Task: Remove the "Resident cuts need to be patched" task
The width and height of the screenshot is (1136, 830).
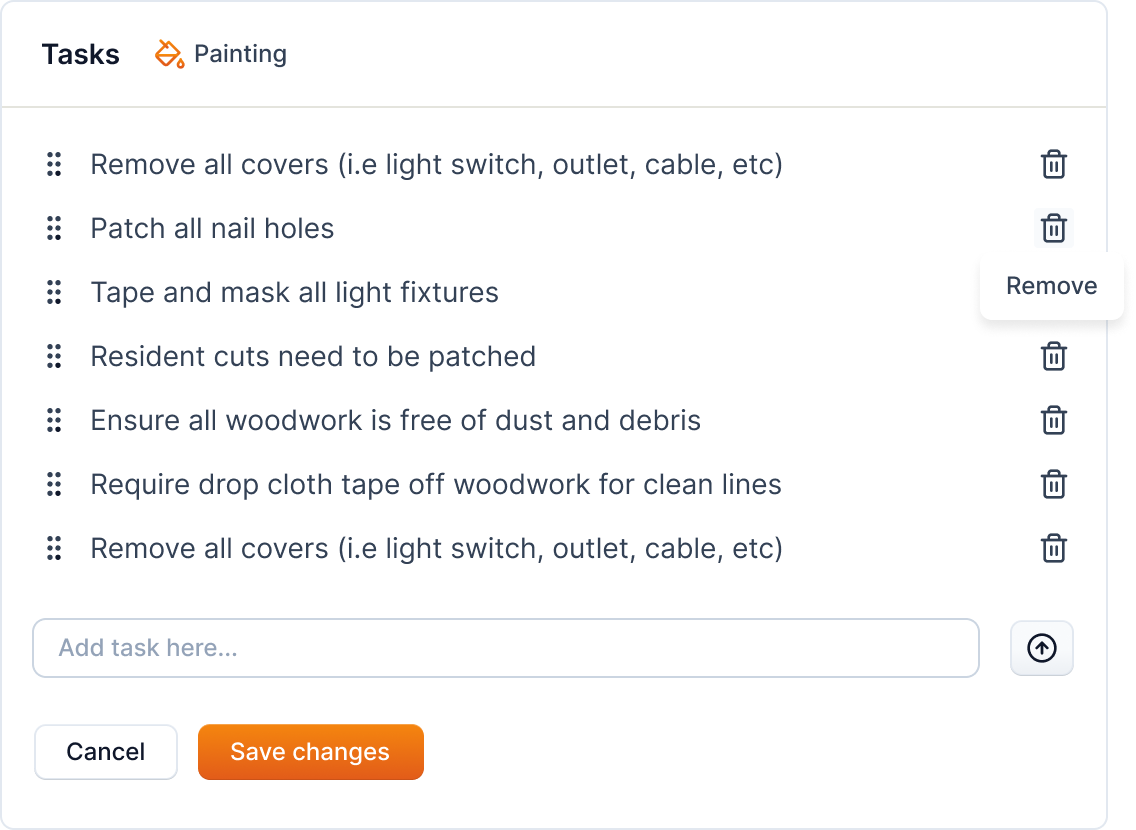Action: 1053,356
